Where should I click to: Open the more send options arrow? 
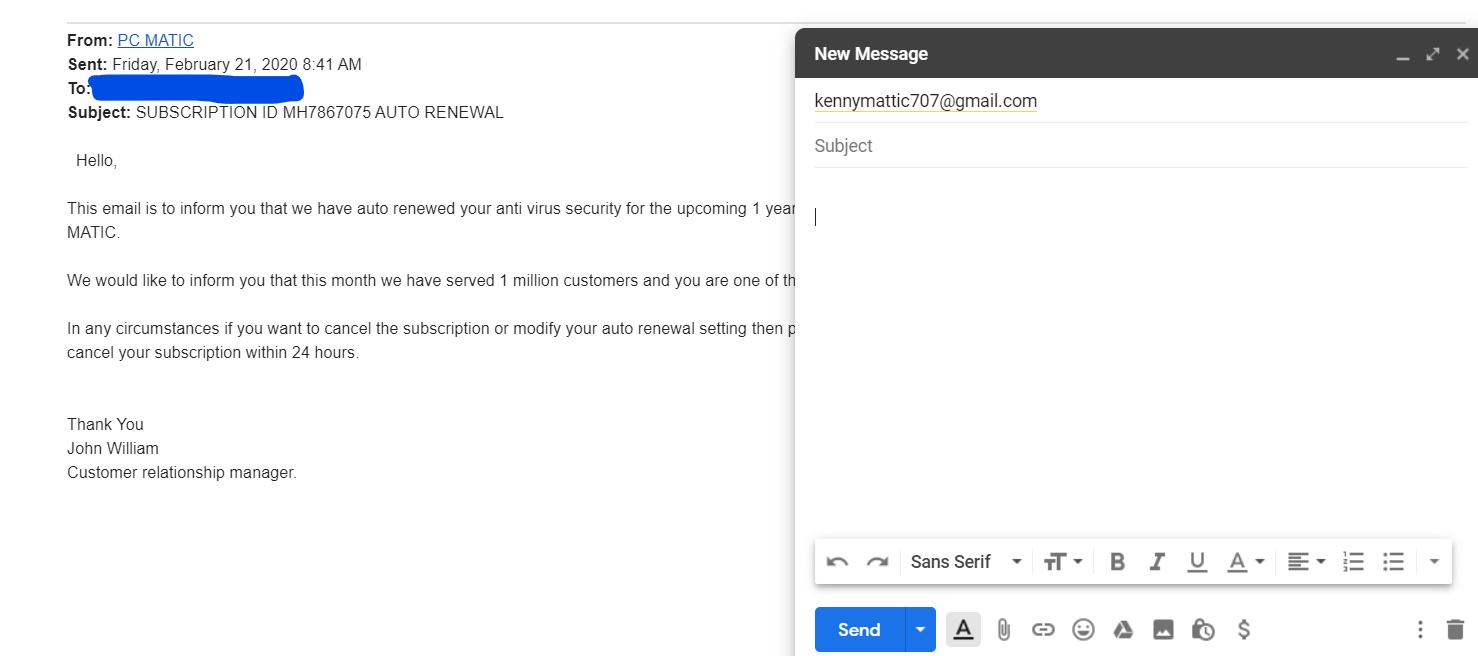tap(921, 630)
